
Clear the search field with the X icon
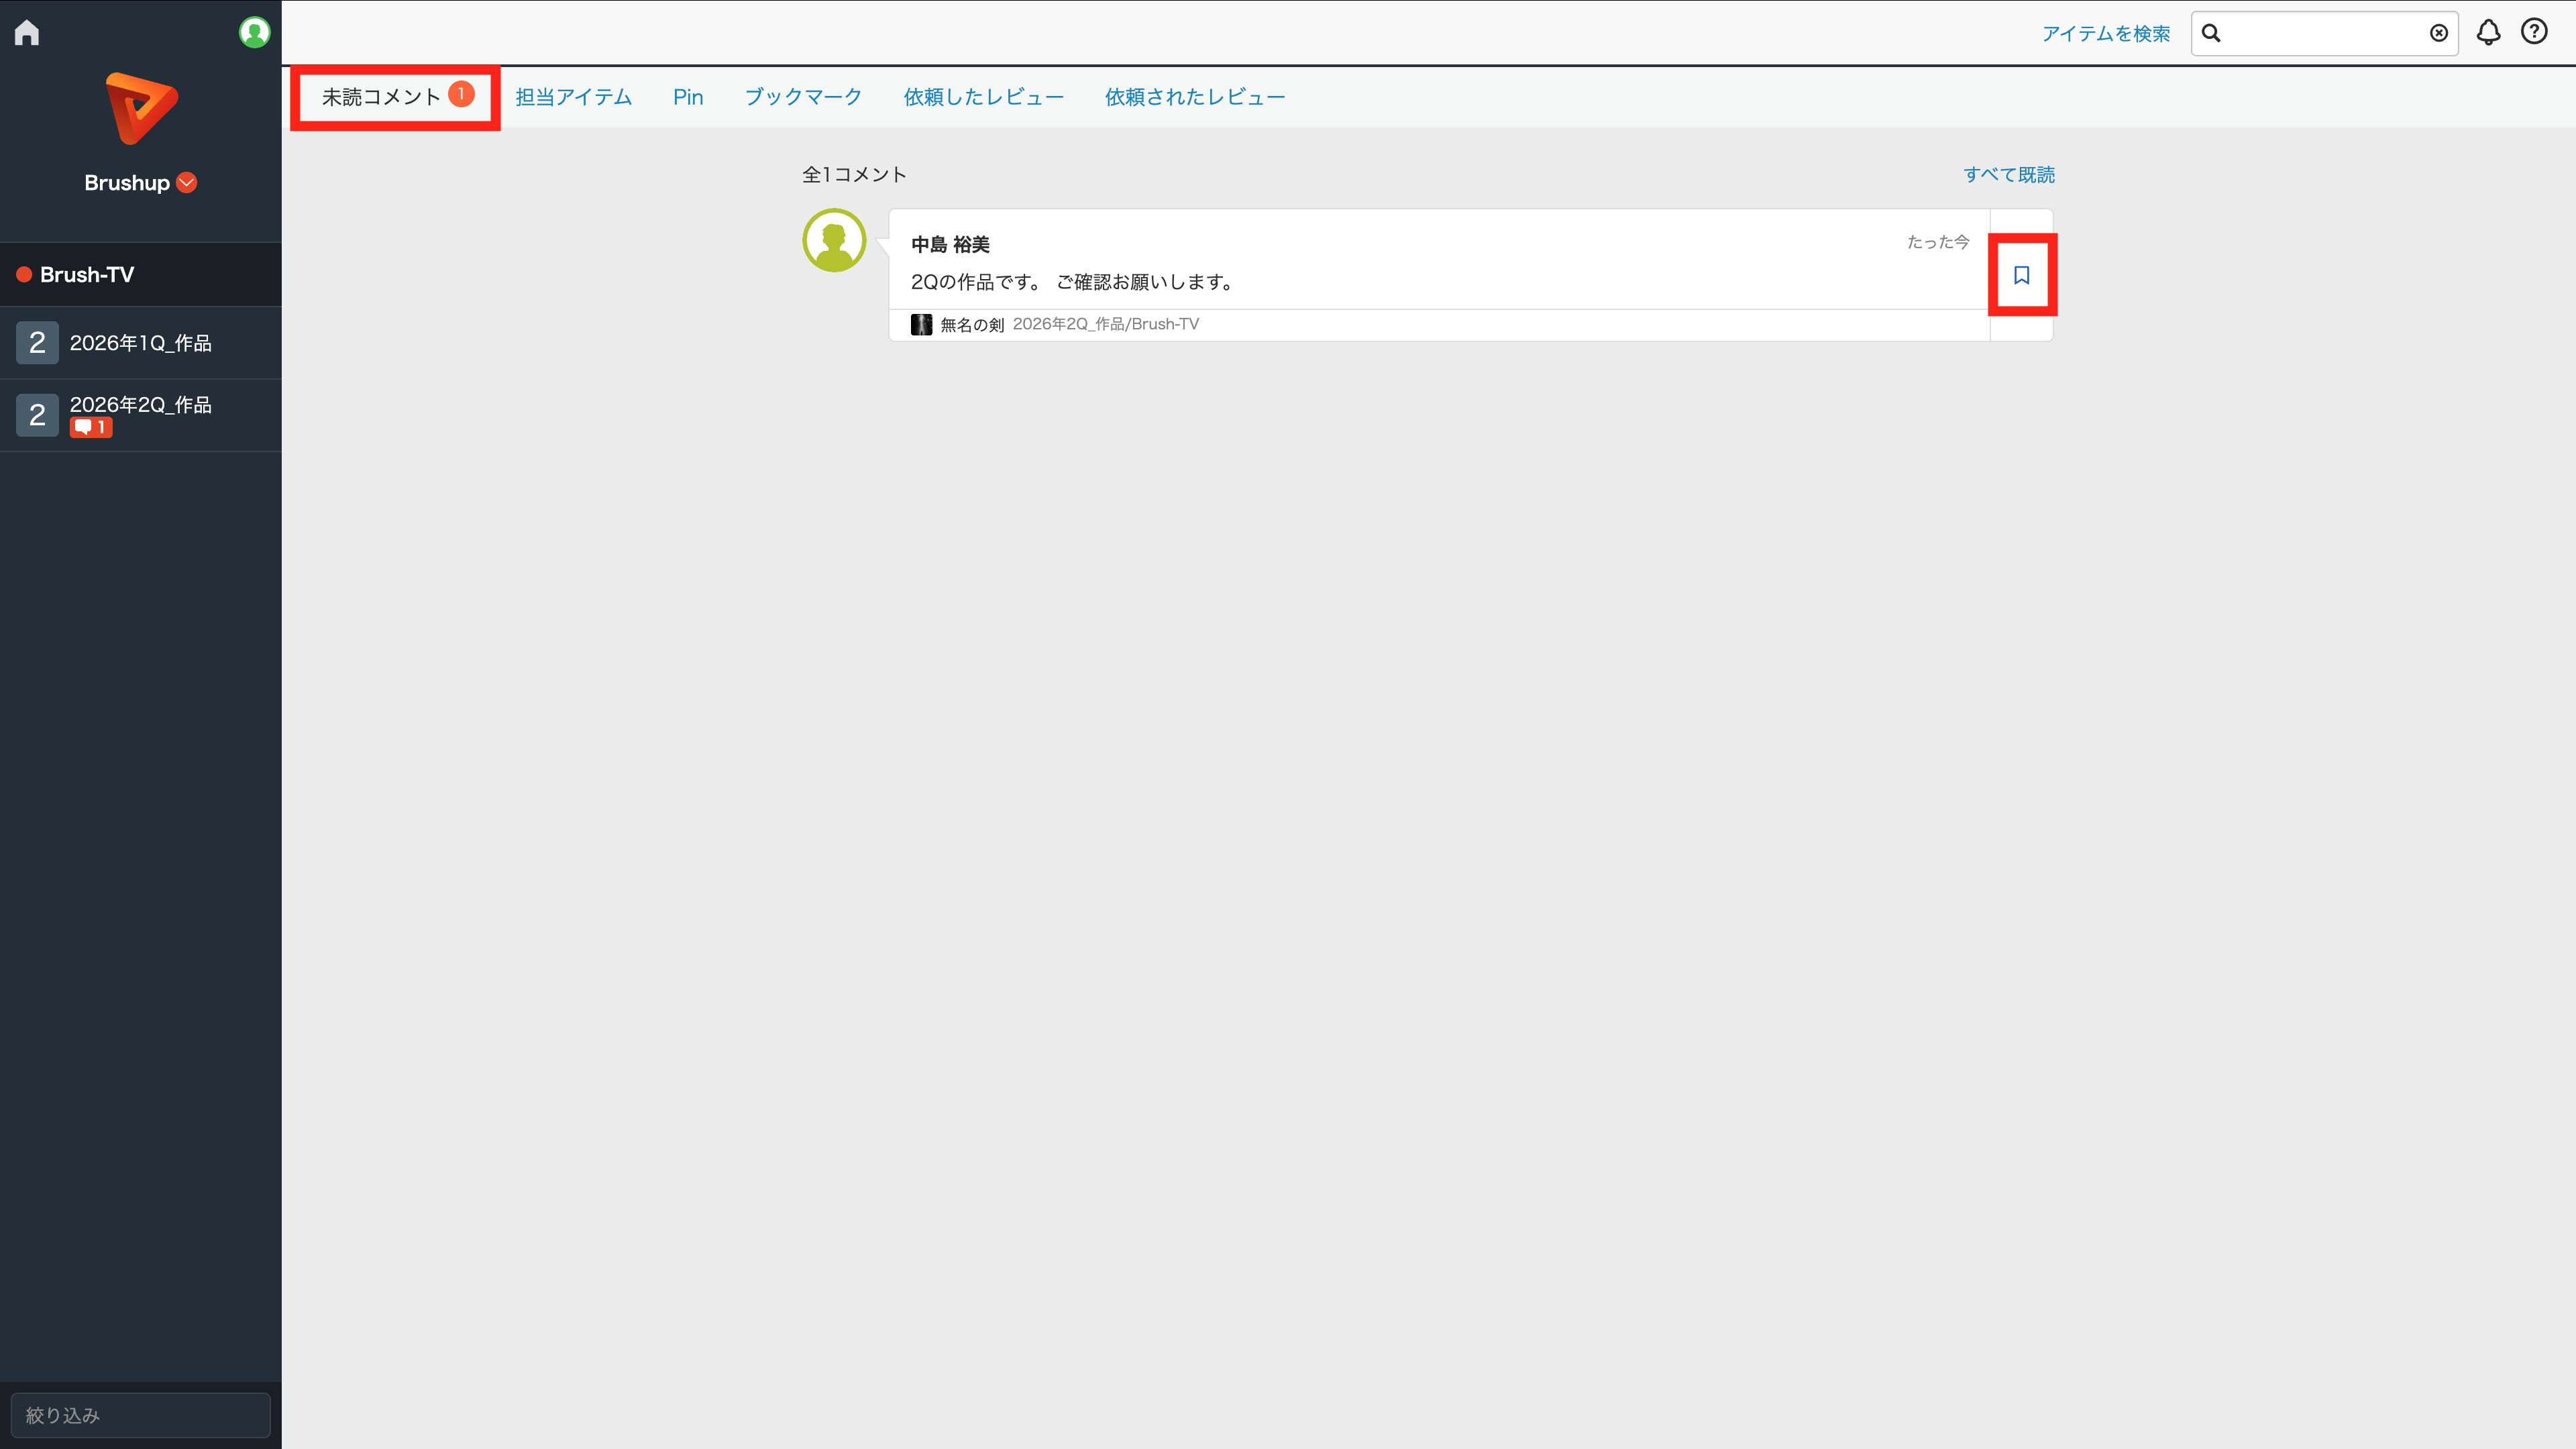coord(2439,33)
